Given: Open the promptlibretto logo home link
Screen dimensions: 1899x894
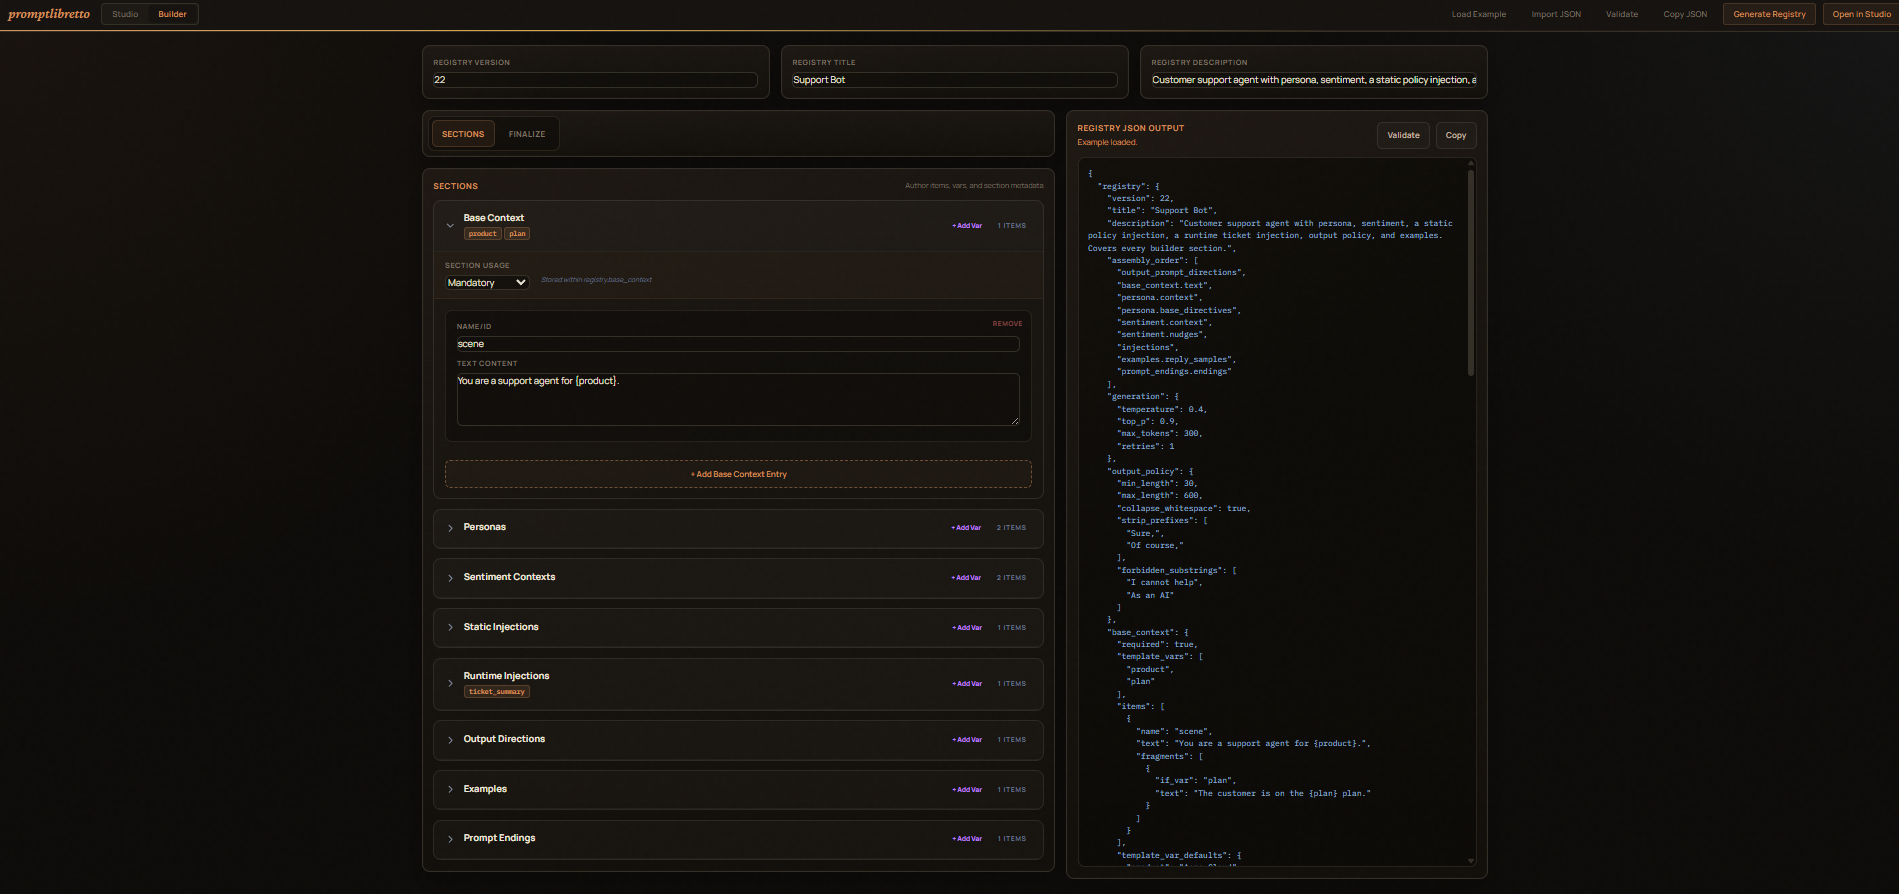Looking at the screenshot, I should point(49,14).
